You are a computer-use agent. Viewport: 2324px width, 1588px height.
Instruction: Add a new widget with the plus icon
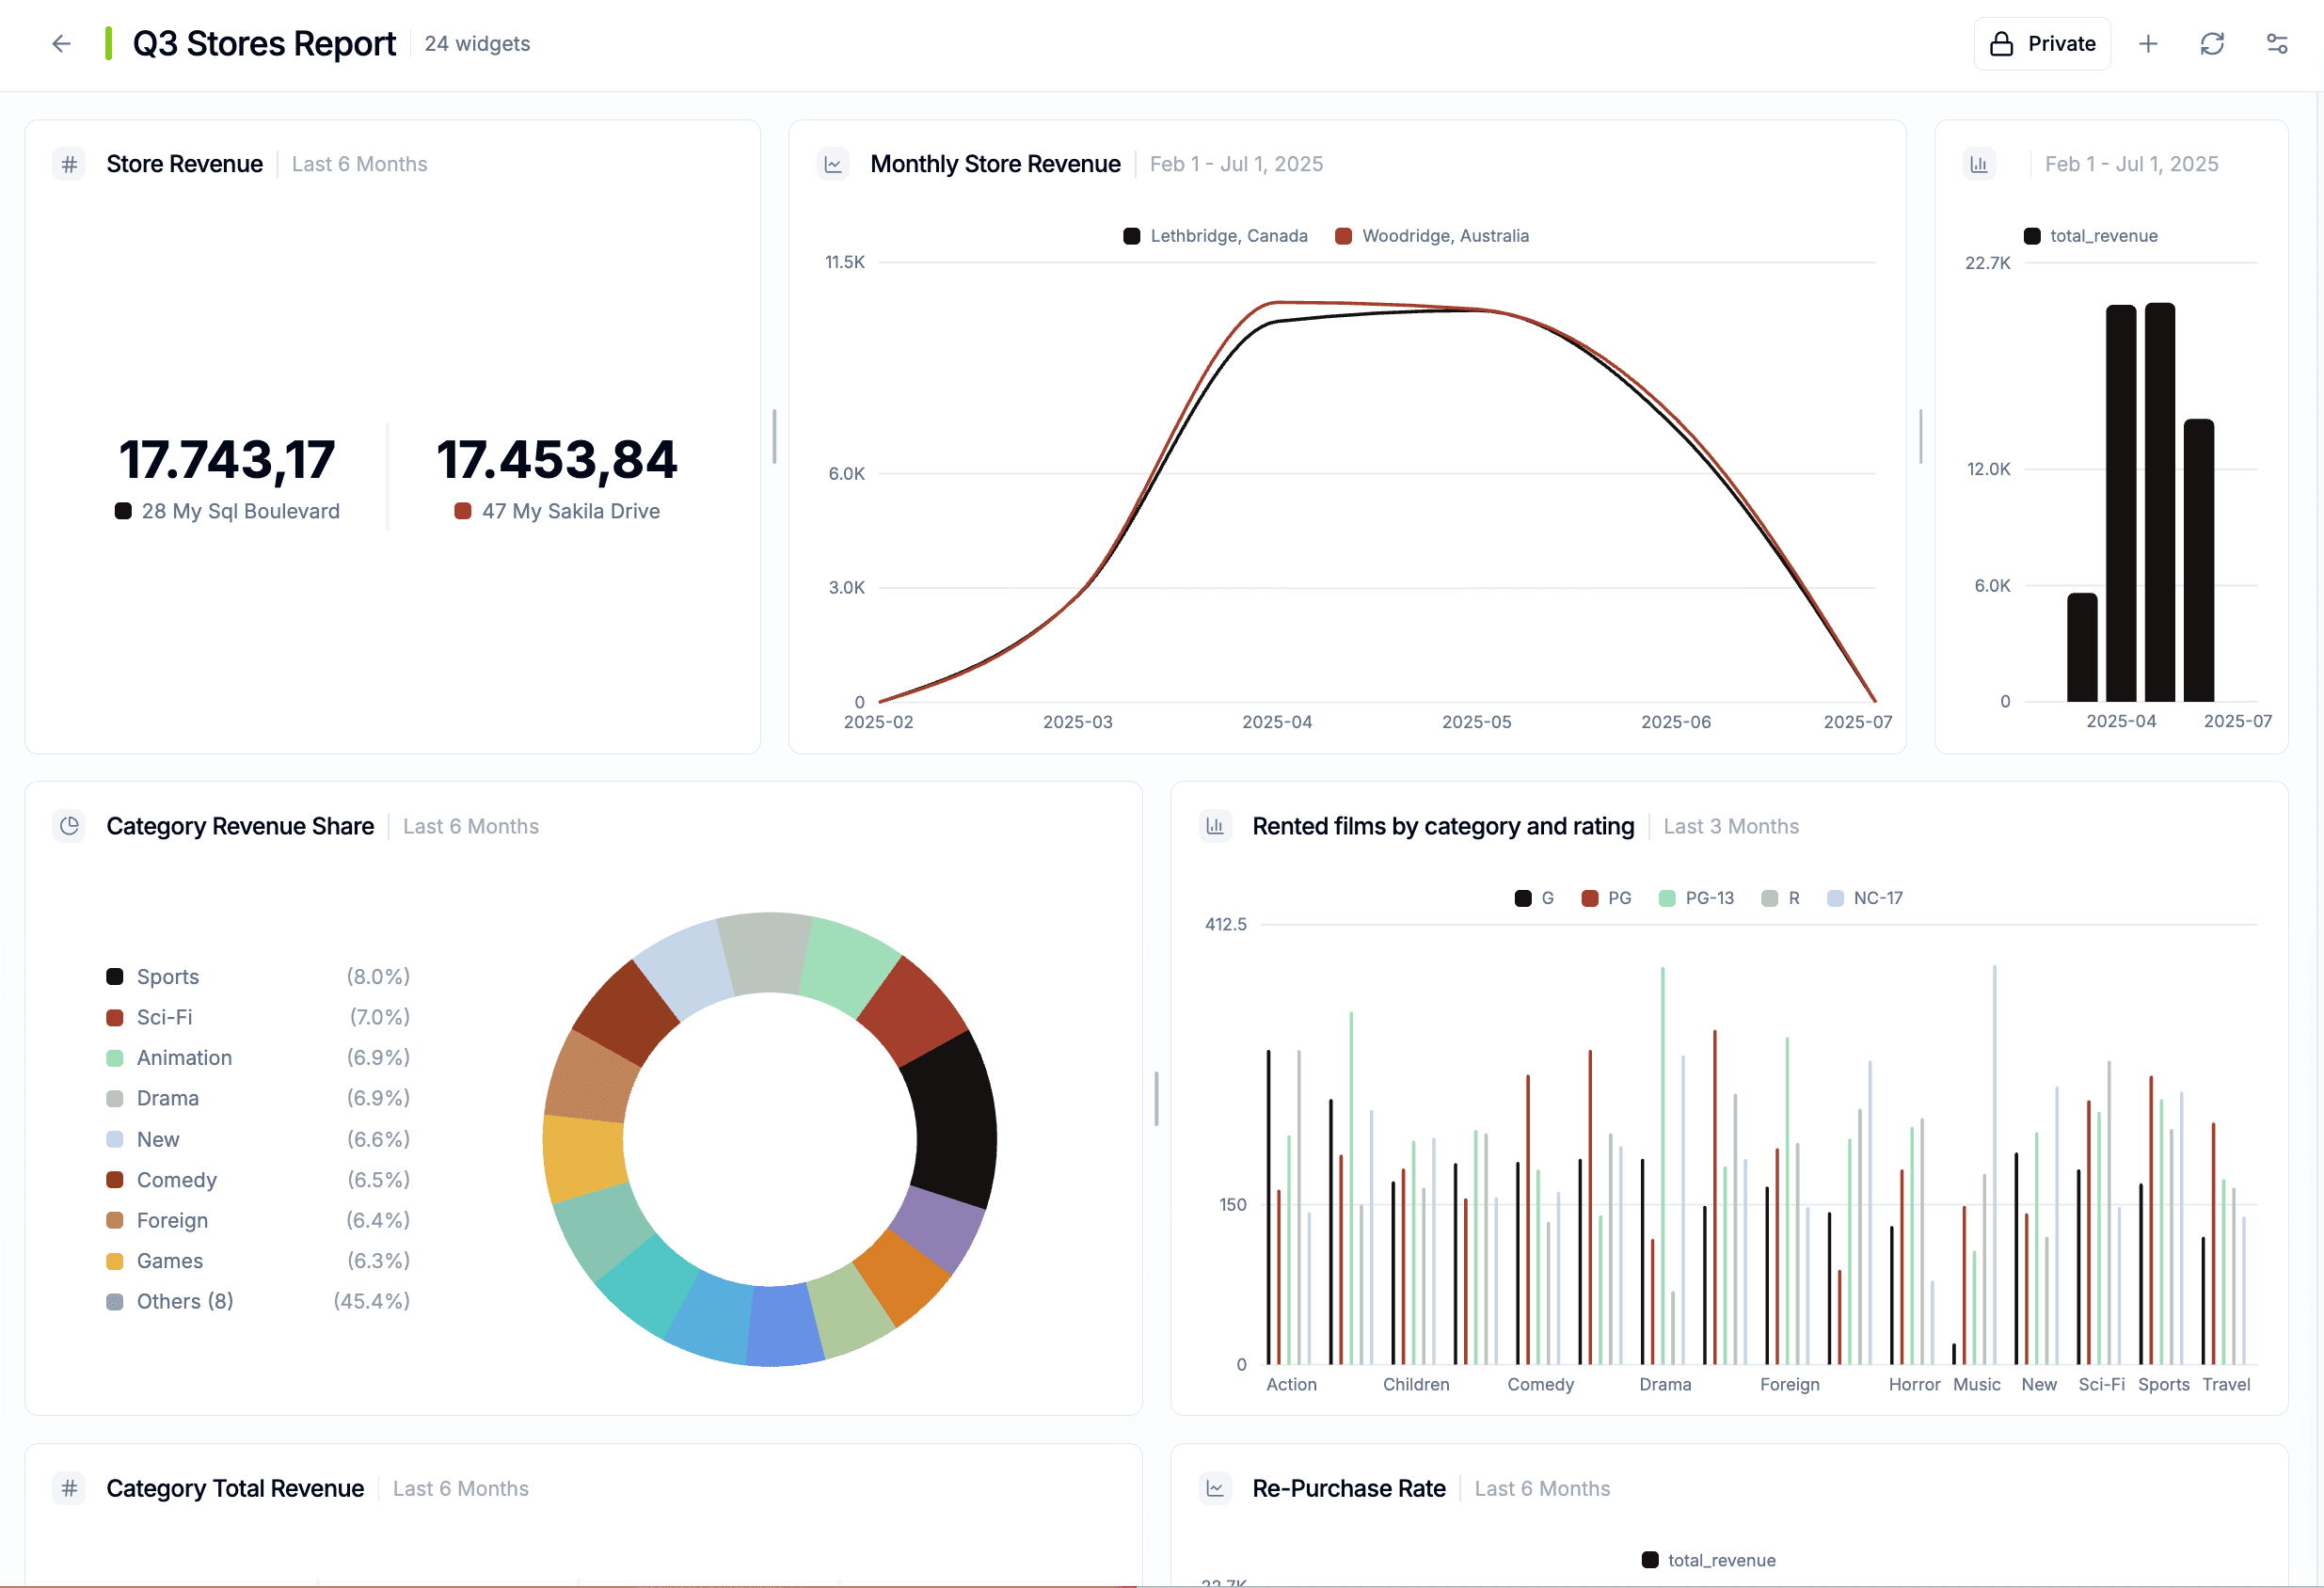pos(2148,43)
